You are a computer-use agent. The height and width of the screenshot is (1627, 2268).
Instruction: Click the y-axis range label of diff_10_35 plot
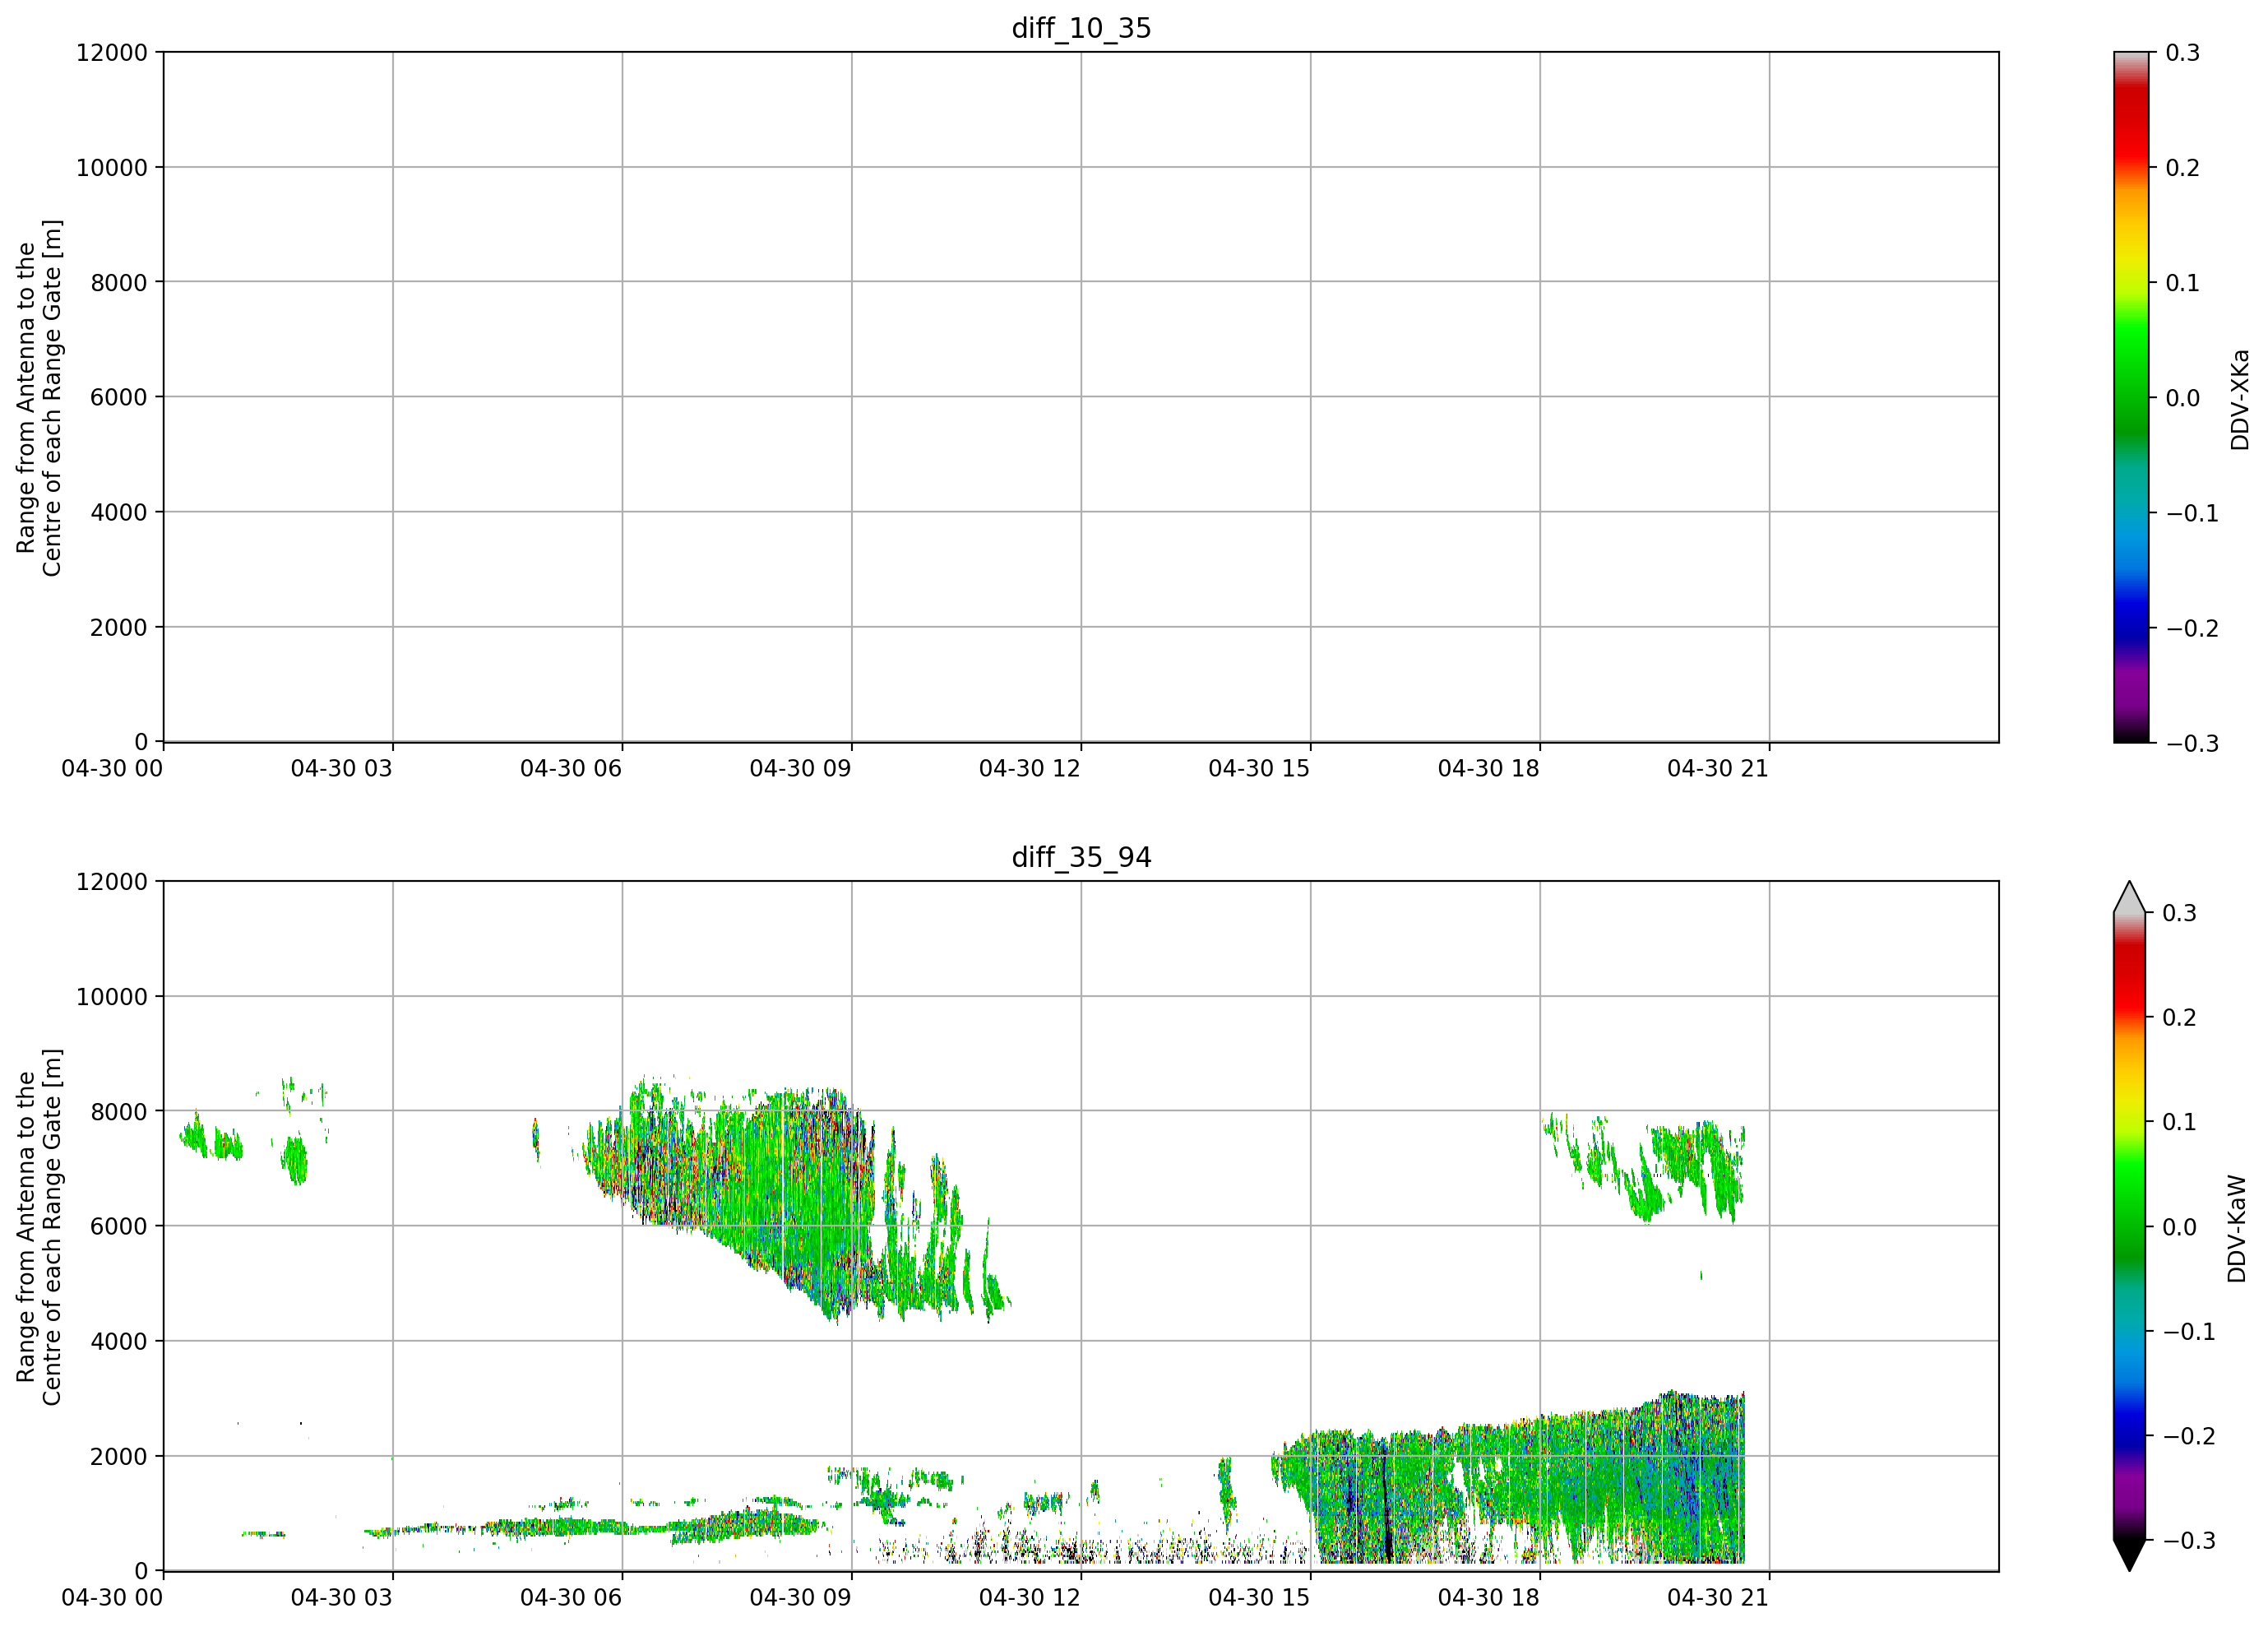tap(39, 397)
